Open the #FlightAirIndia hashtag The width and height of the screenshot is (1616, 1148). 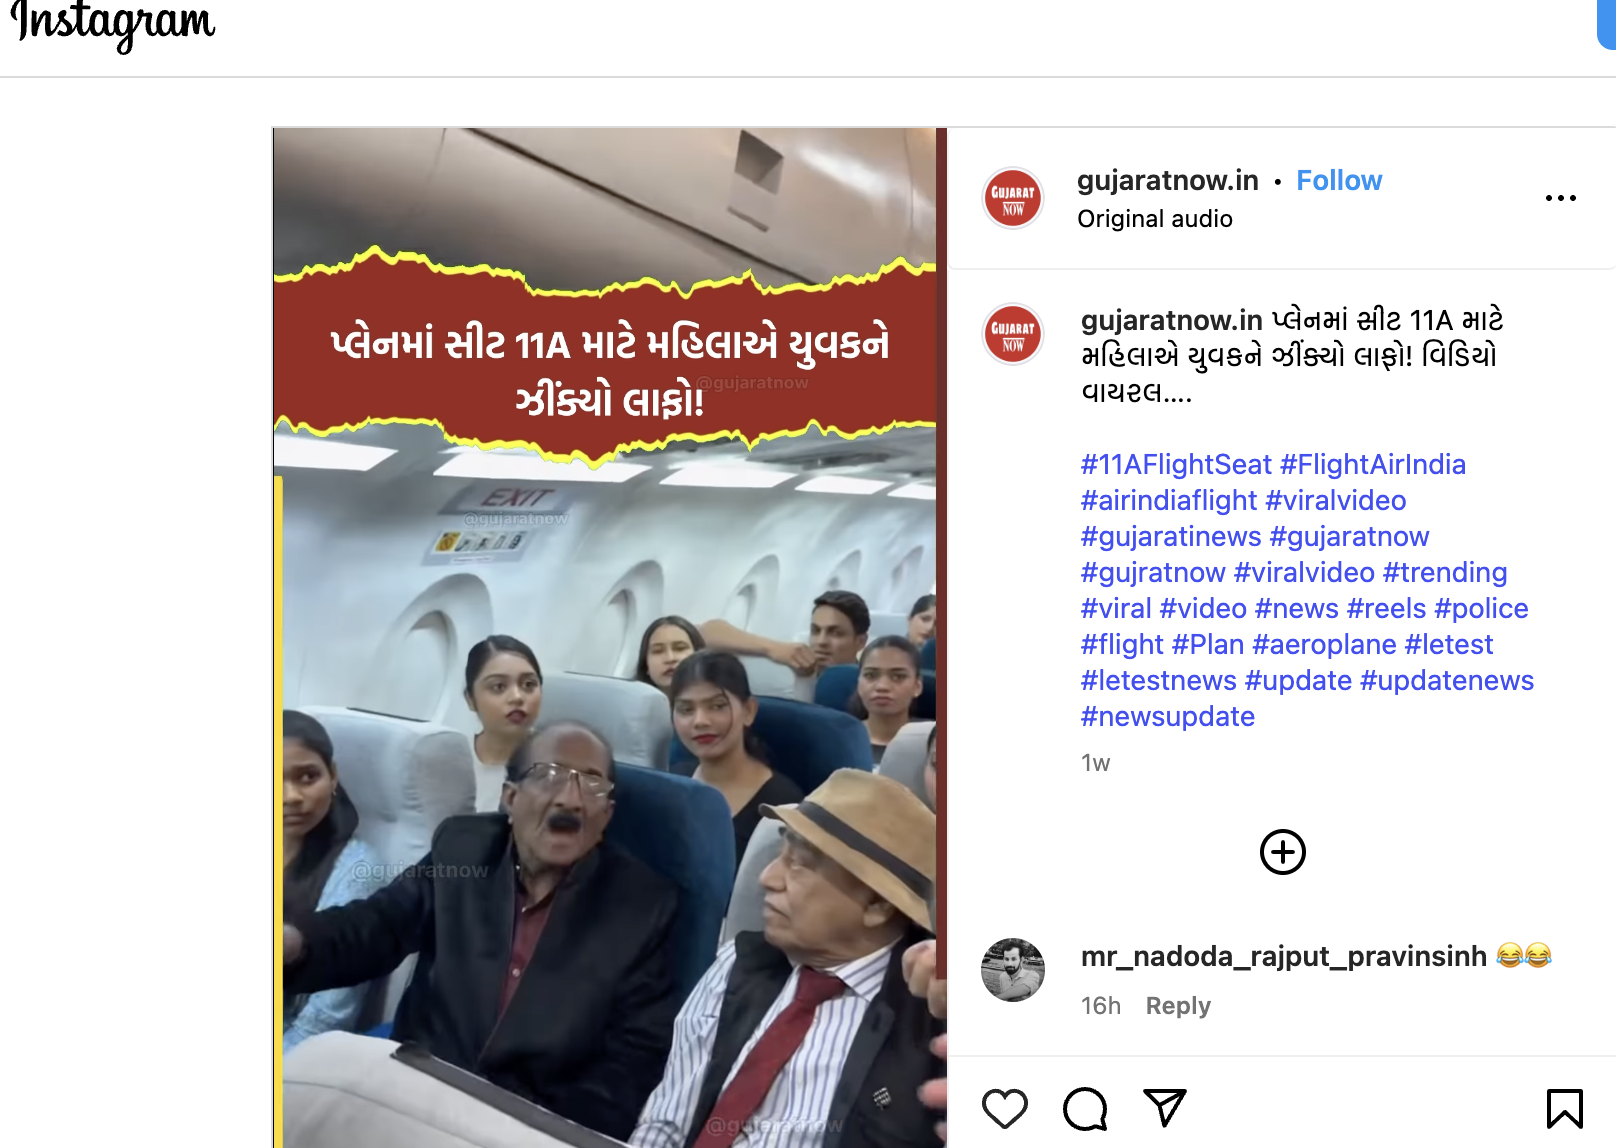(1373, 465)
